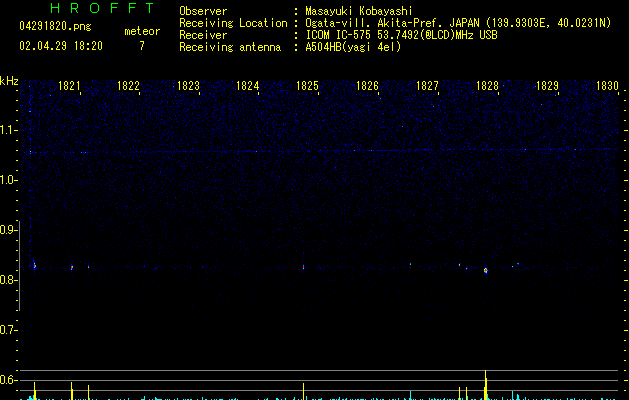Click the meteor count label
Image resolution: width=629 pixels, height=400 pixels.
(x=142, y=31)
